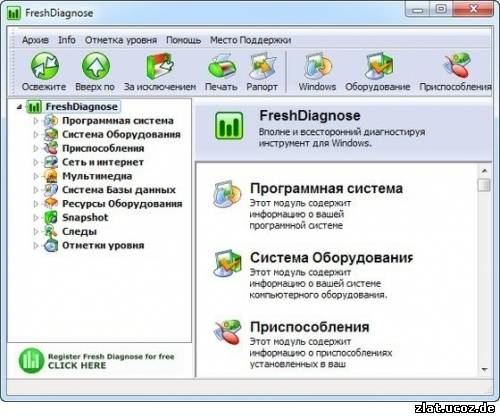Open Система Оборудования module in main panel
The width and height of the screenshot is (500, 418).
(x=331, y=258)
